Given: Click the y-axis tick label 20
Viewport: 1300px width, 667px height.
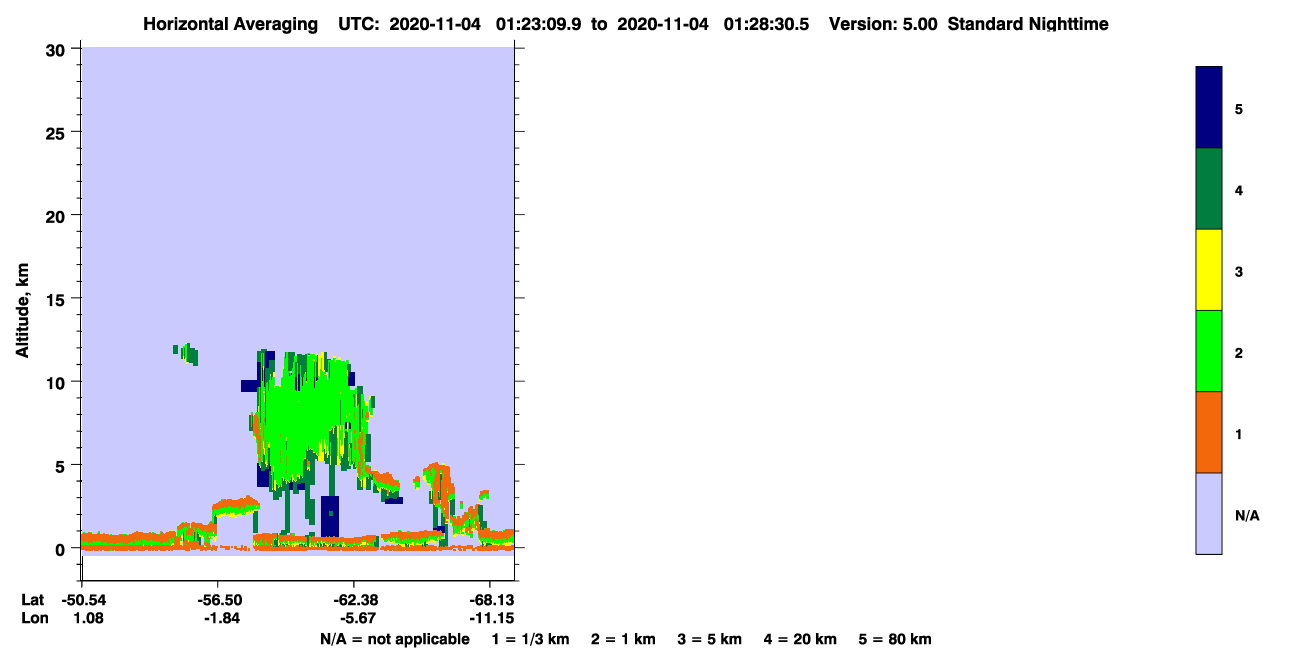Looking at the screenshot, I should point(57,215).
